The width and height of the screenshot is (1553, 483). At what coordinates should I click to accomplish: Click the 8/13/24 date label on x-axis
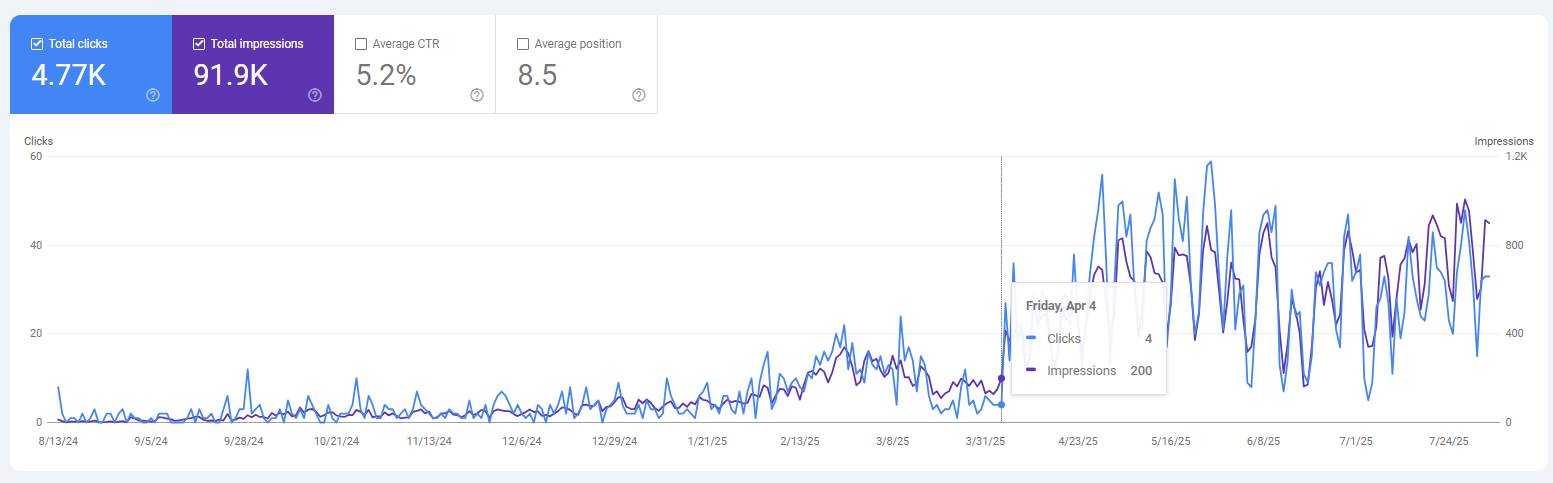(58, 441)
